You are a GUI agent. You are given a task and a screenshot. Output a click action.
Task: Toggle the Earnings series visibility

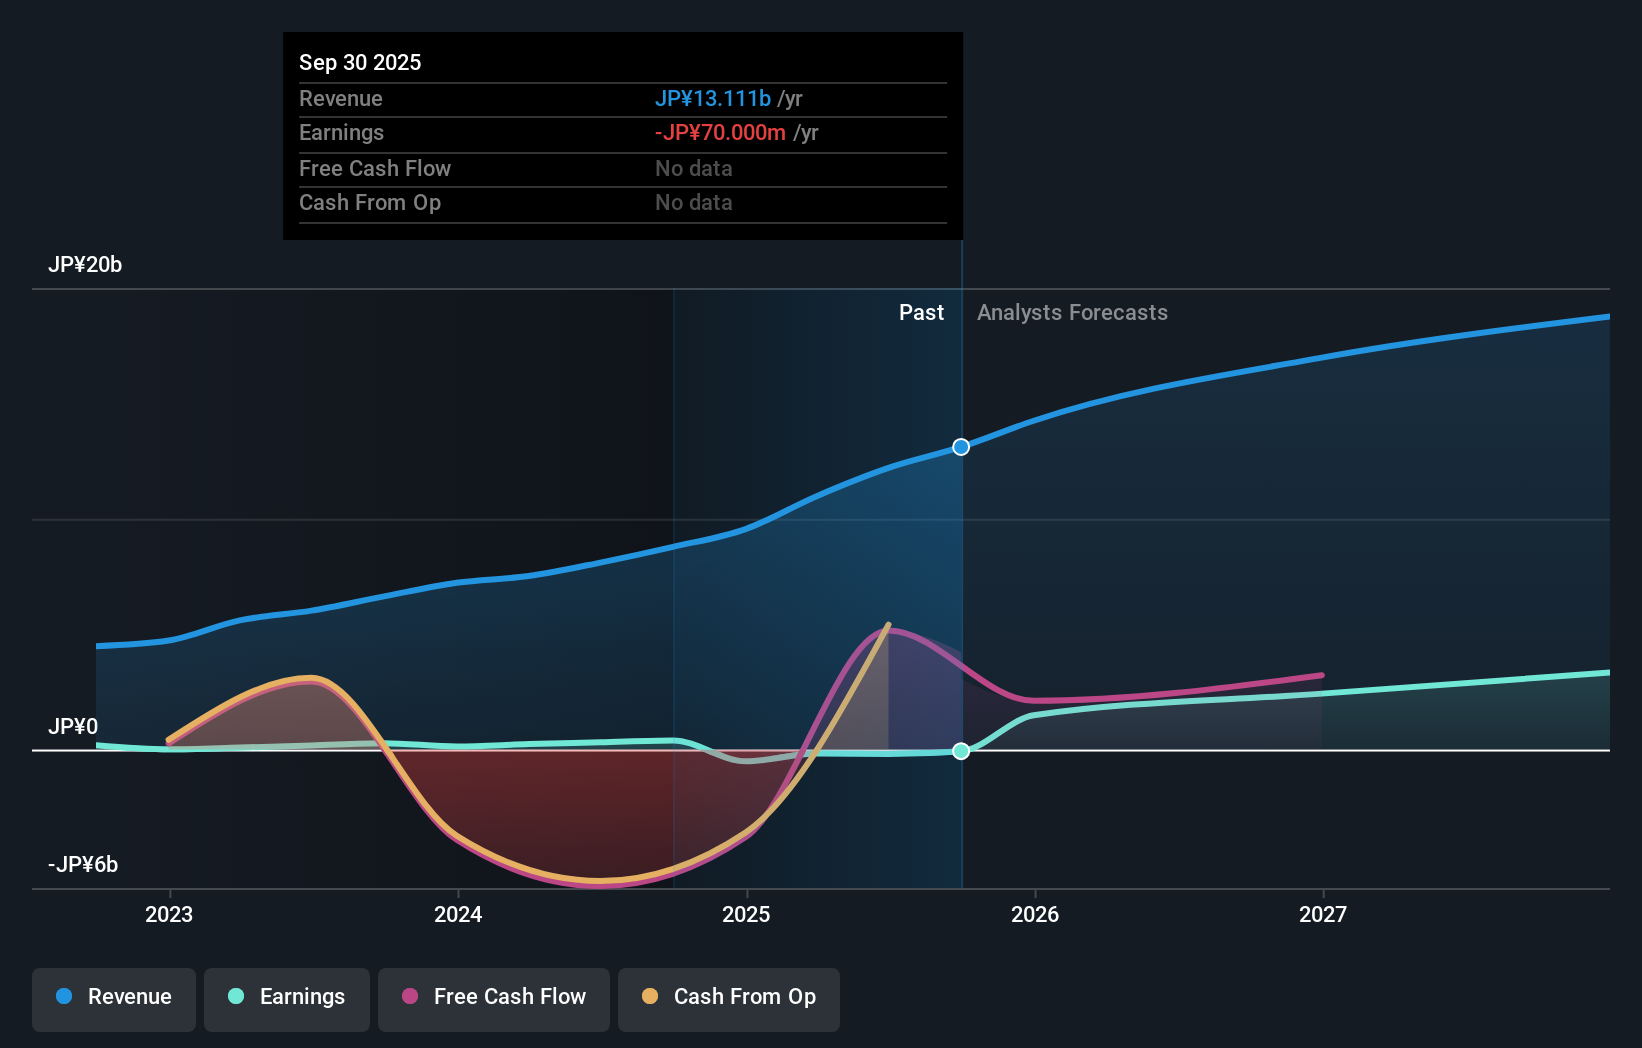287,997
